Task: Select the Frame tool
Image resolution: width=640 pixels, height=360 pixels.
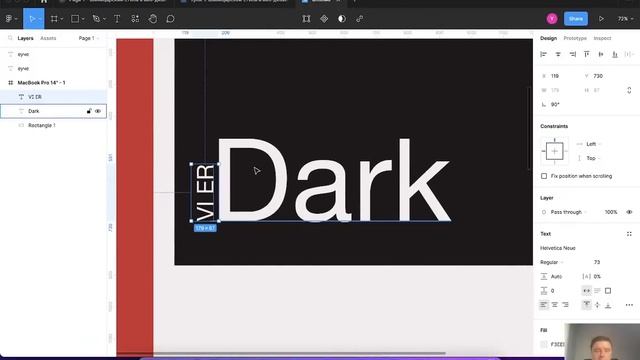Action: tap(54, 19)
